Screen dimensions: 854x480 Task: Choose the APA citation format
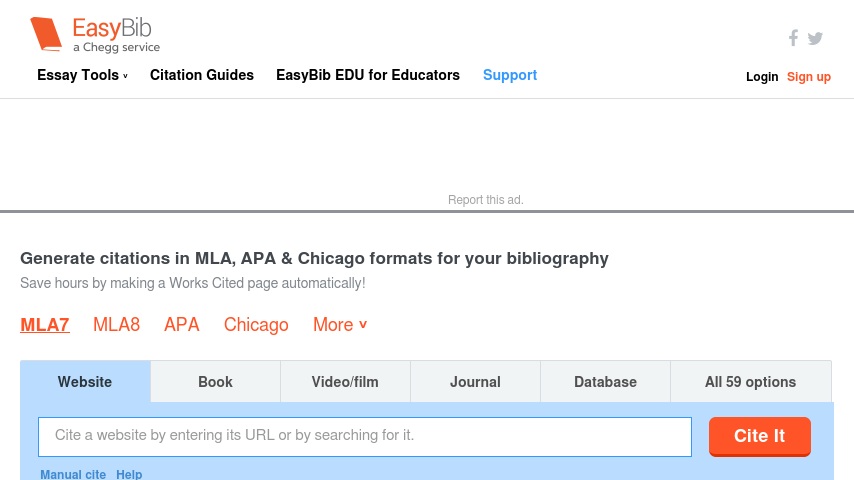(x=182, y=325)
